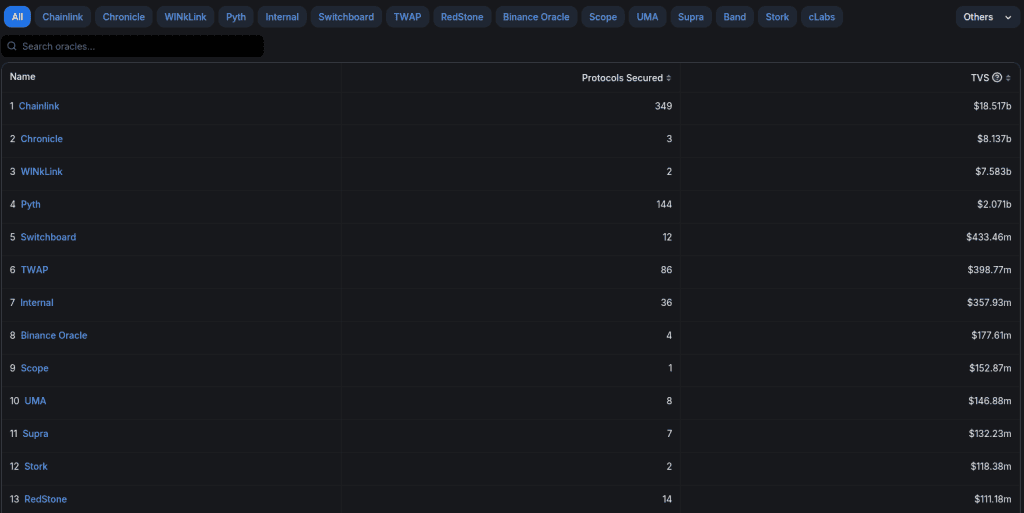Open RedStone link in table
This screenshot has height=513, width=1024.
coord(46,499)
